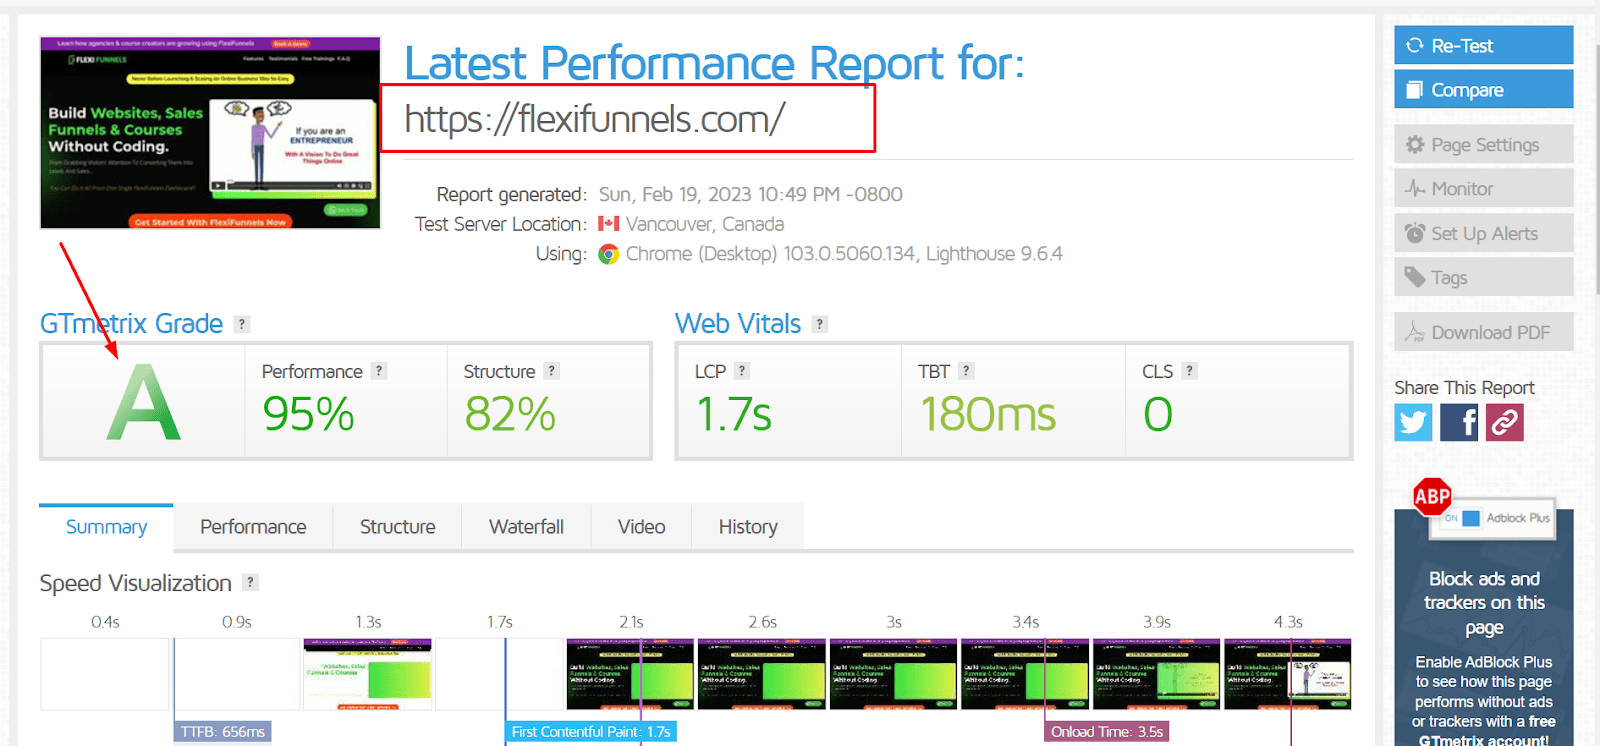1600x746 pixels.
Task: Click the report generated date text
Action: [x=751, y=194]
